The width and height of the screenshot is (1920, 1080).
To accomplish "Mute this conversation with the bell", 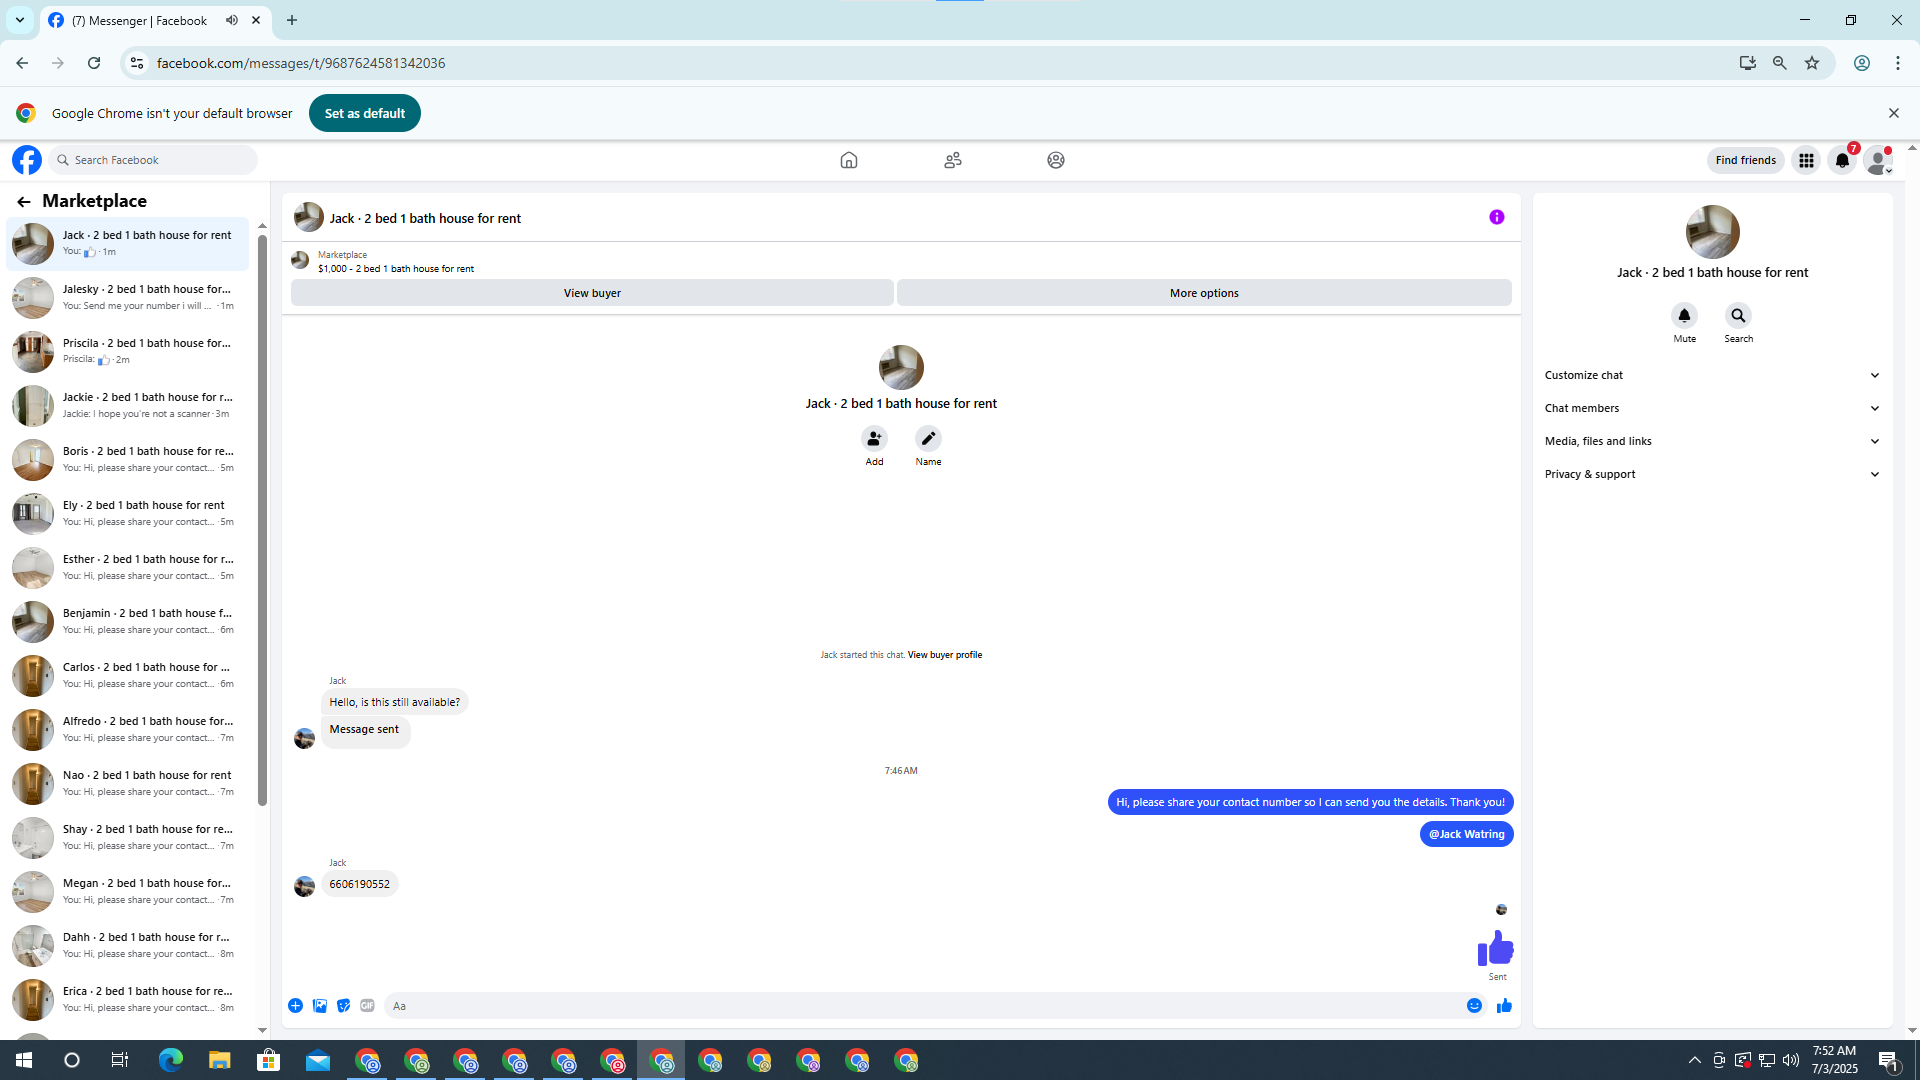I will point(1684,316).
